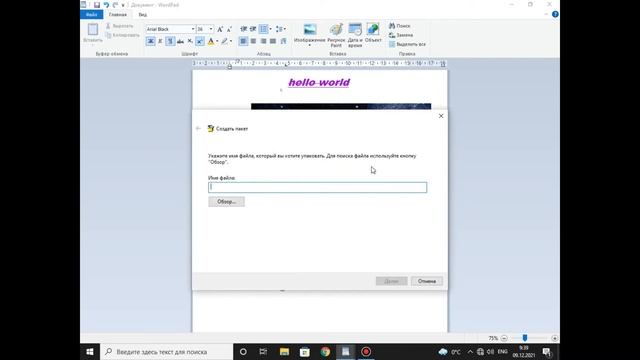This screenshot has width=640, height=360.
Task: Open the Изображение dropdown arrow
Action: tap(310, 45)
